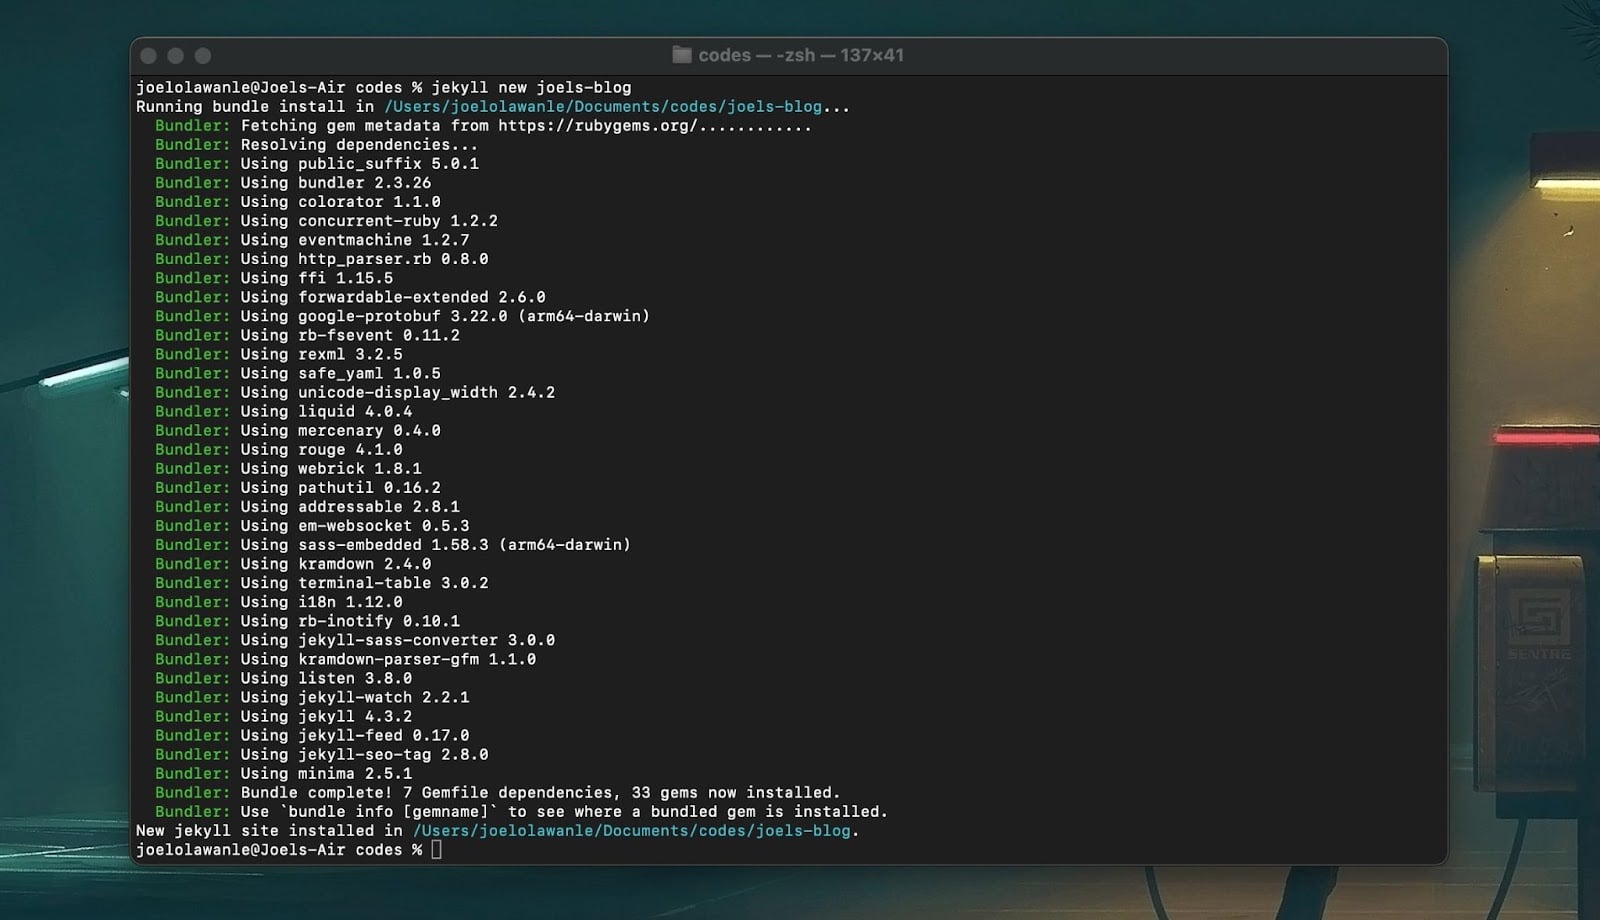1600x920 pixels.
Task: Click the joels-blog path in the 'New jekyll site installed' line
Action: [x=631, y=831]
